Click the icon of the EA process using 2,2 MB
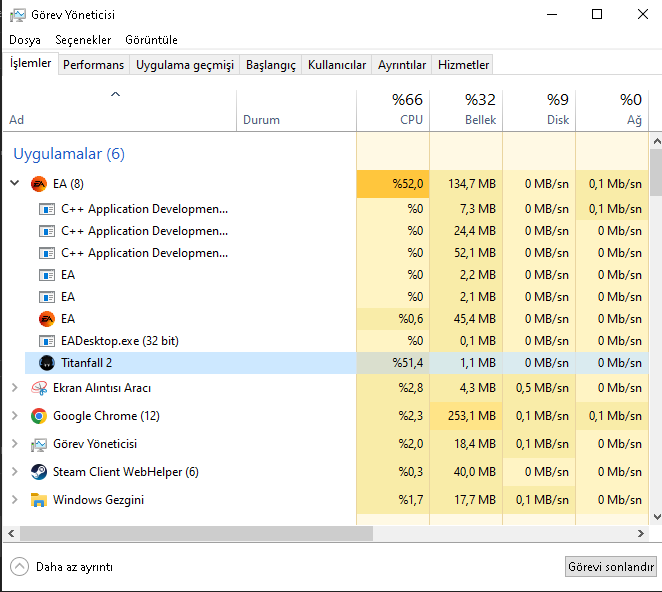This screenshot has width=662, height=592. [x=46, y=275]
